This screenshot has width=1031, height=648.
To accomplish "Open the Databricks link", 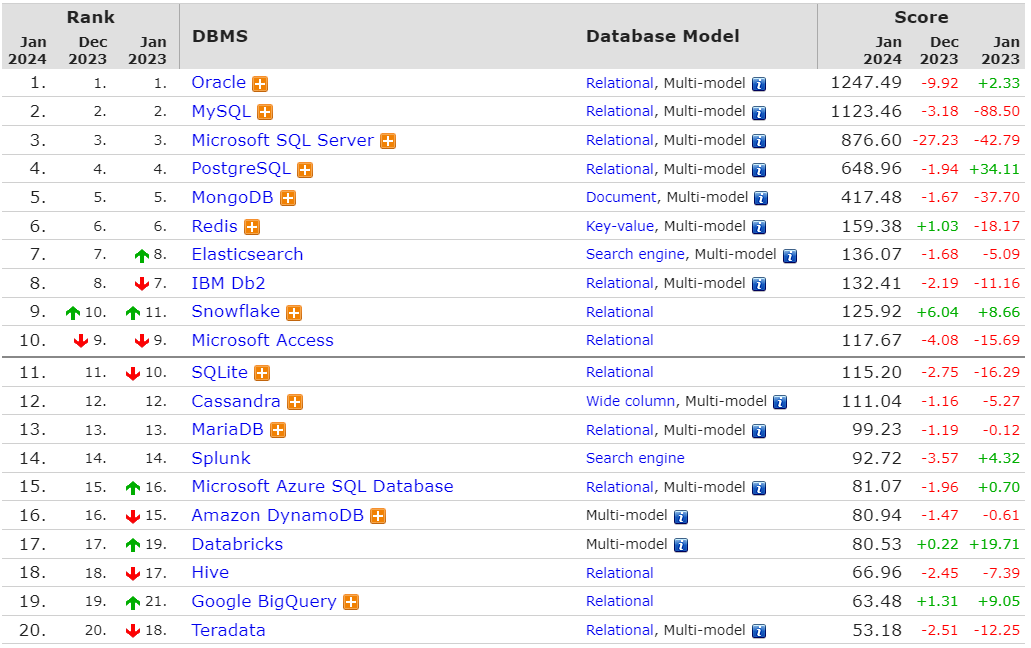I will [x=237, y=545].
